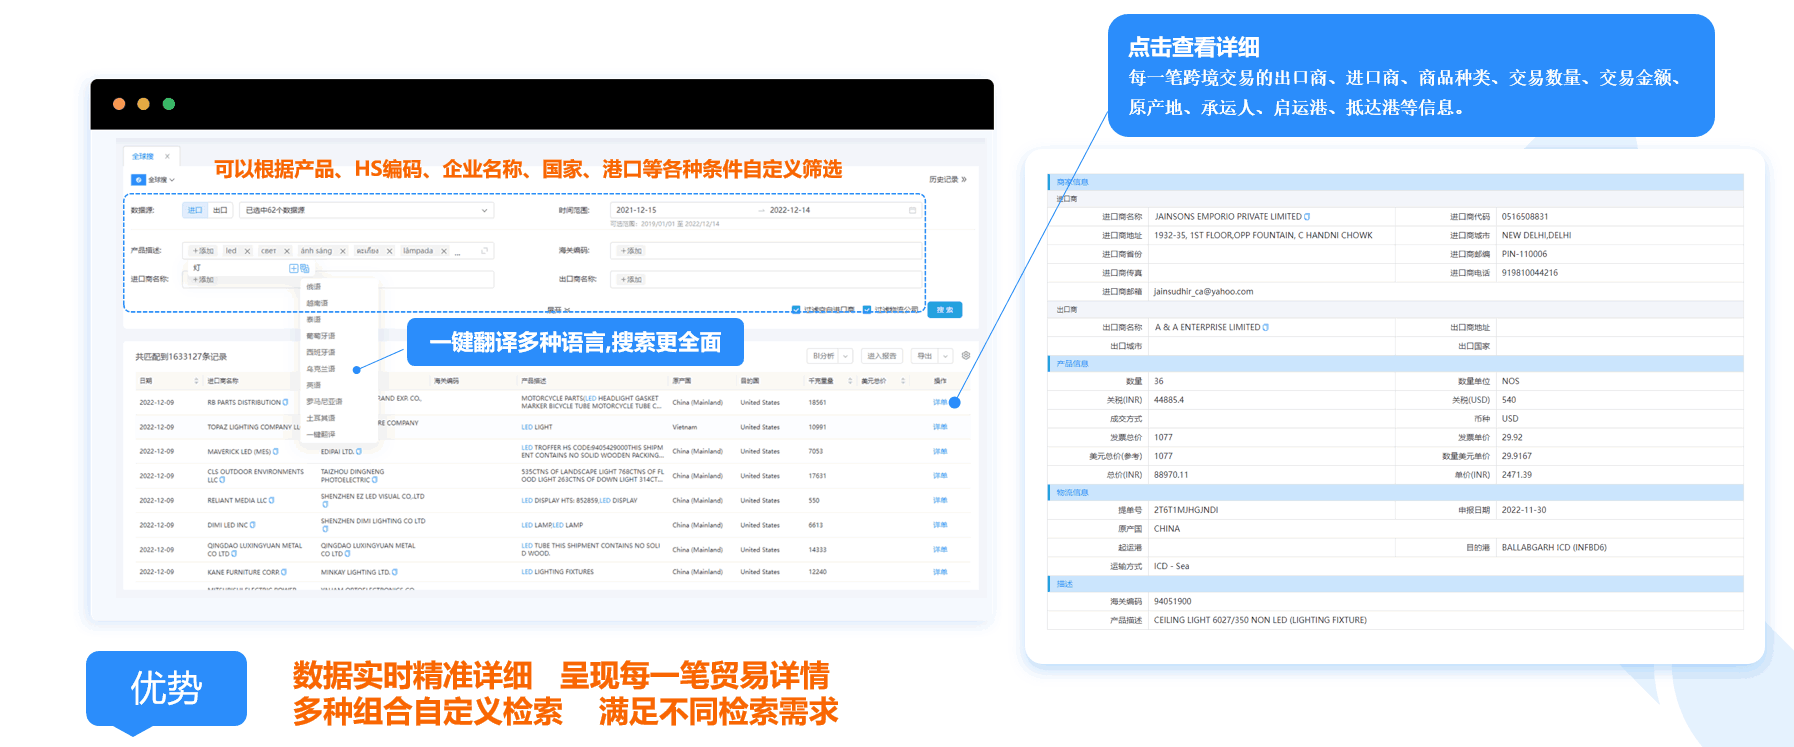Open table column settings gear icon
This screenshot has height=747, width=1794.
[965, 356]
